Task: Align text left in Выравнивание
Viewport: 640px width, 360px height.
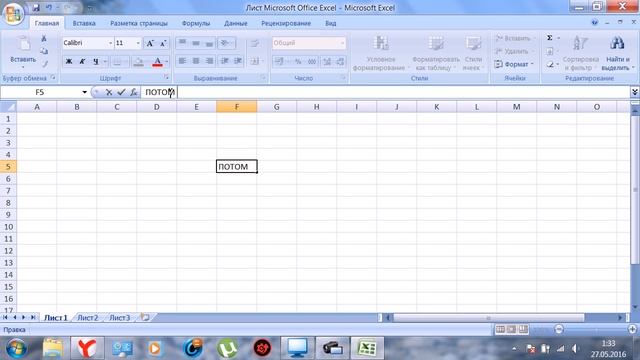Action: 182,61
